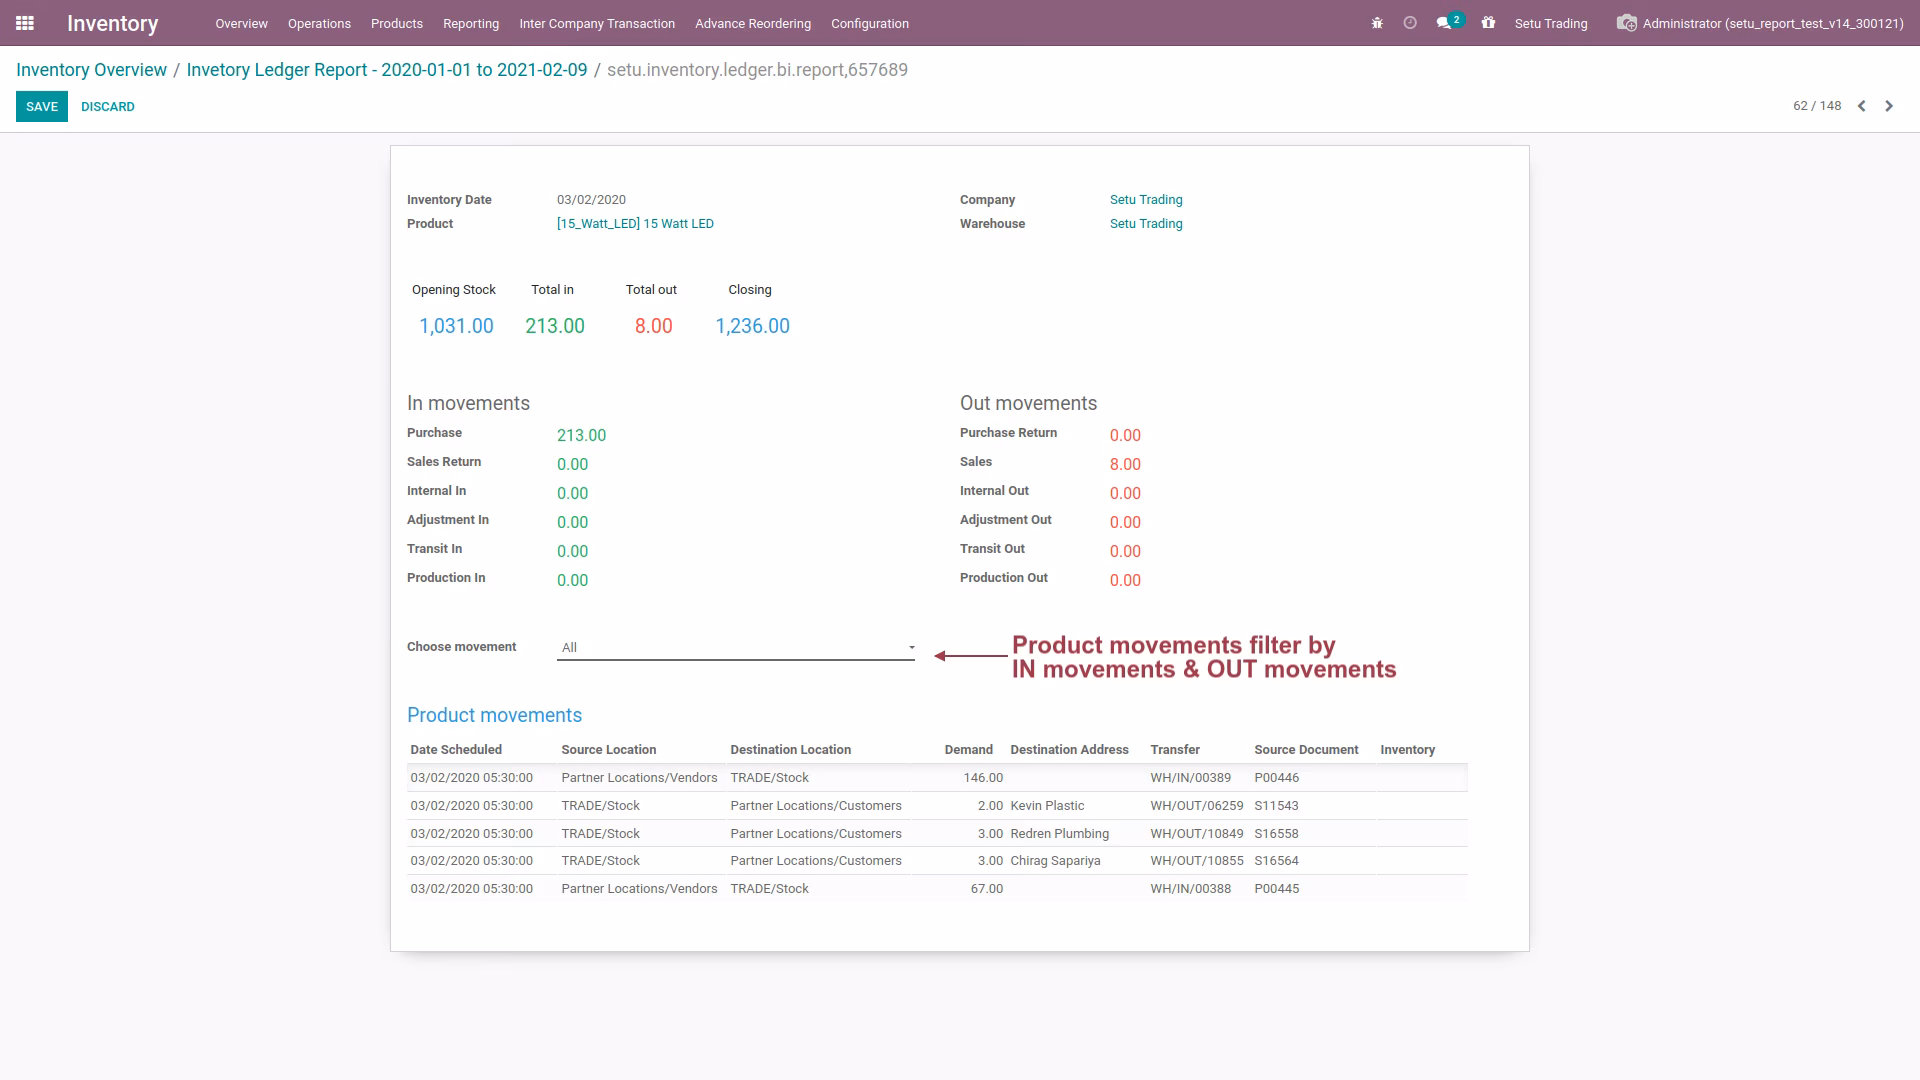Go to previous record arrow

1862,106
